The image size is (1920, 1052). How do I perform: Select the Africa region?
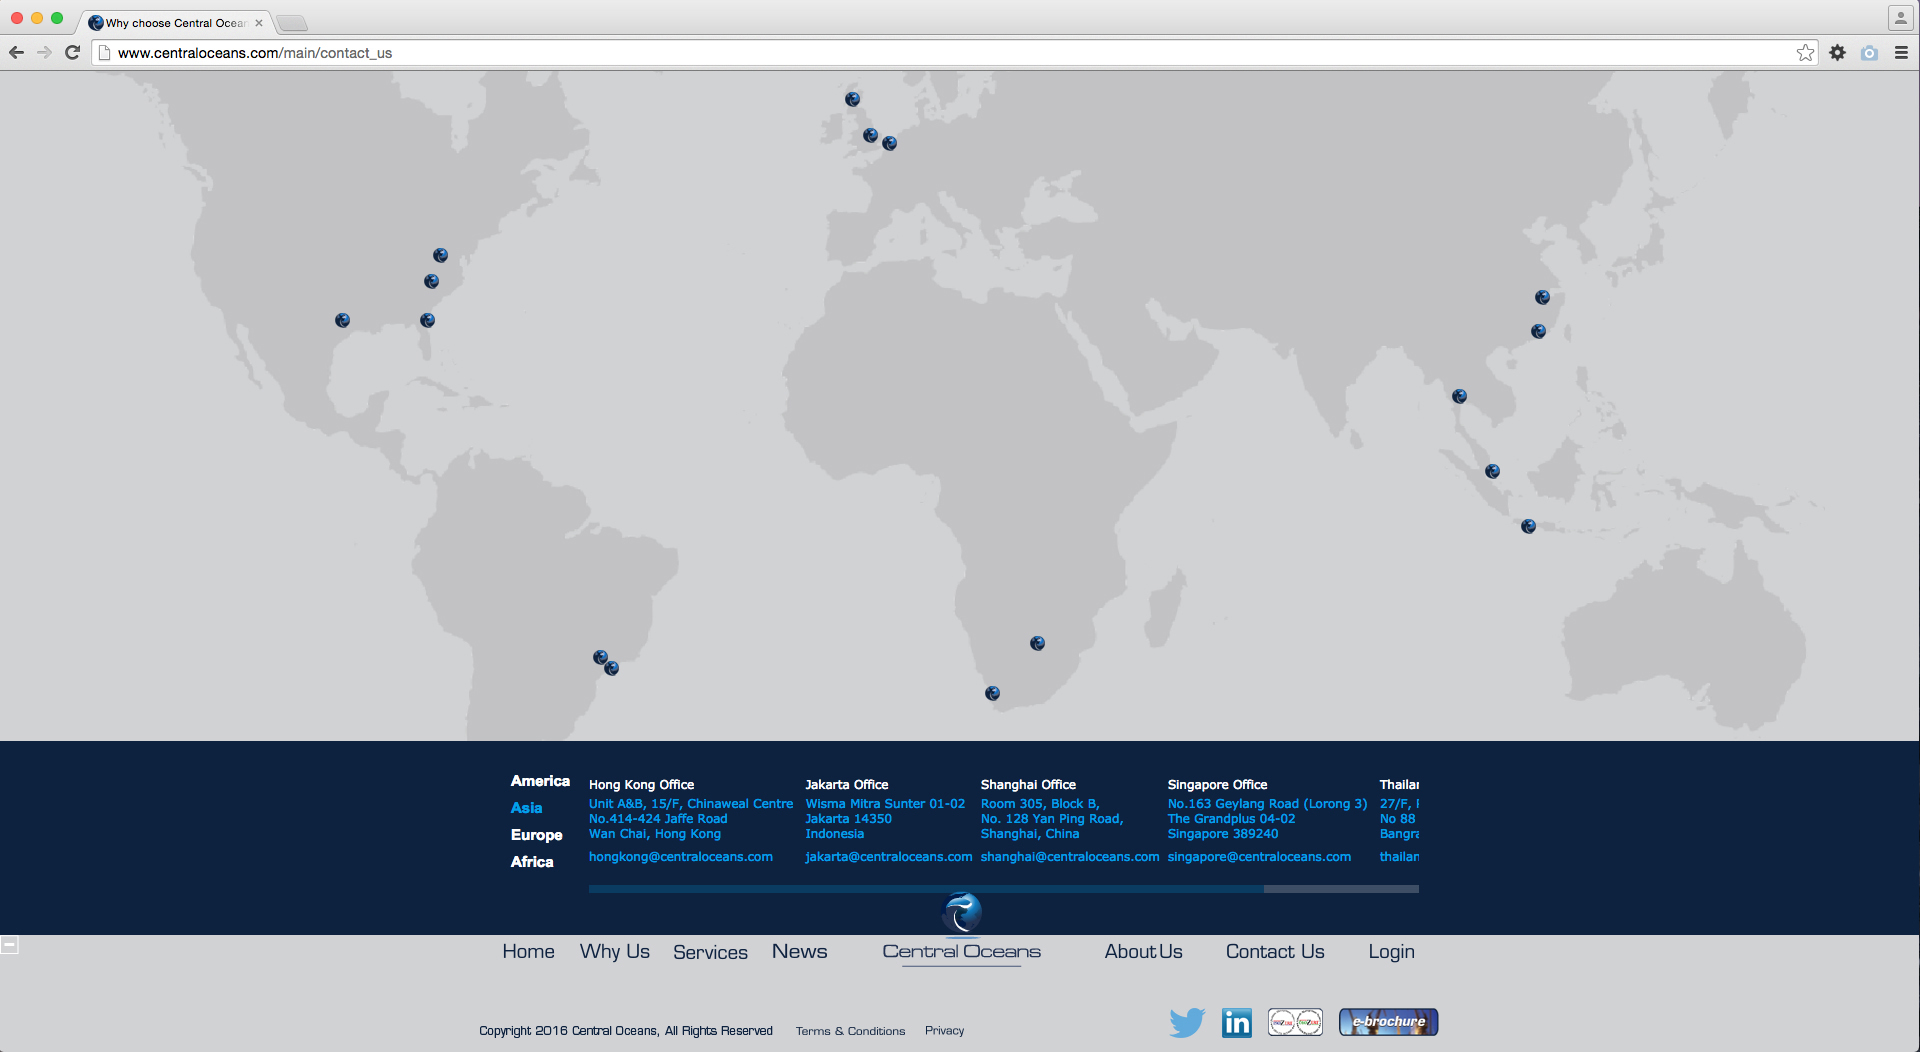pos(531,862)
